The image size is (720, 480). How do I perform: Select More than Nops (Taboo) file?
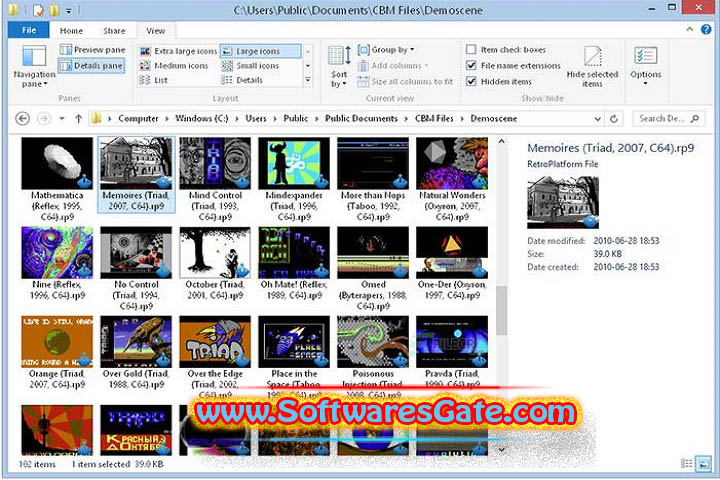pos(373,179)
